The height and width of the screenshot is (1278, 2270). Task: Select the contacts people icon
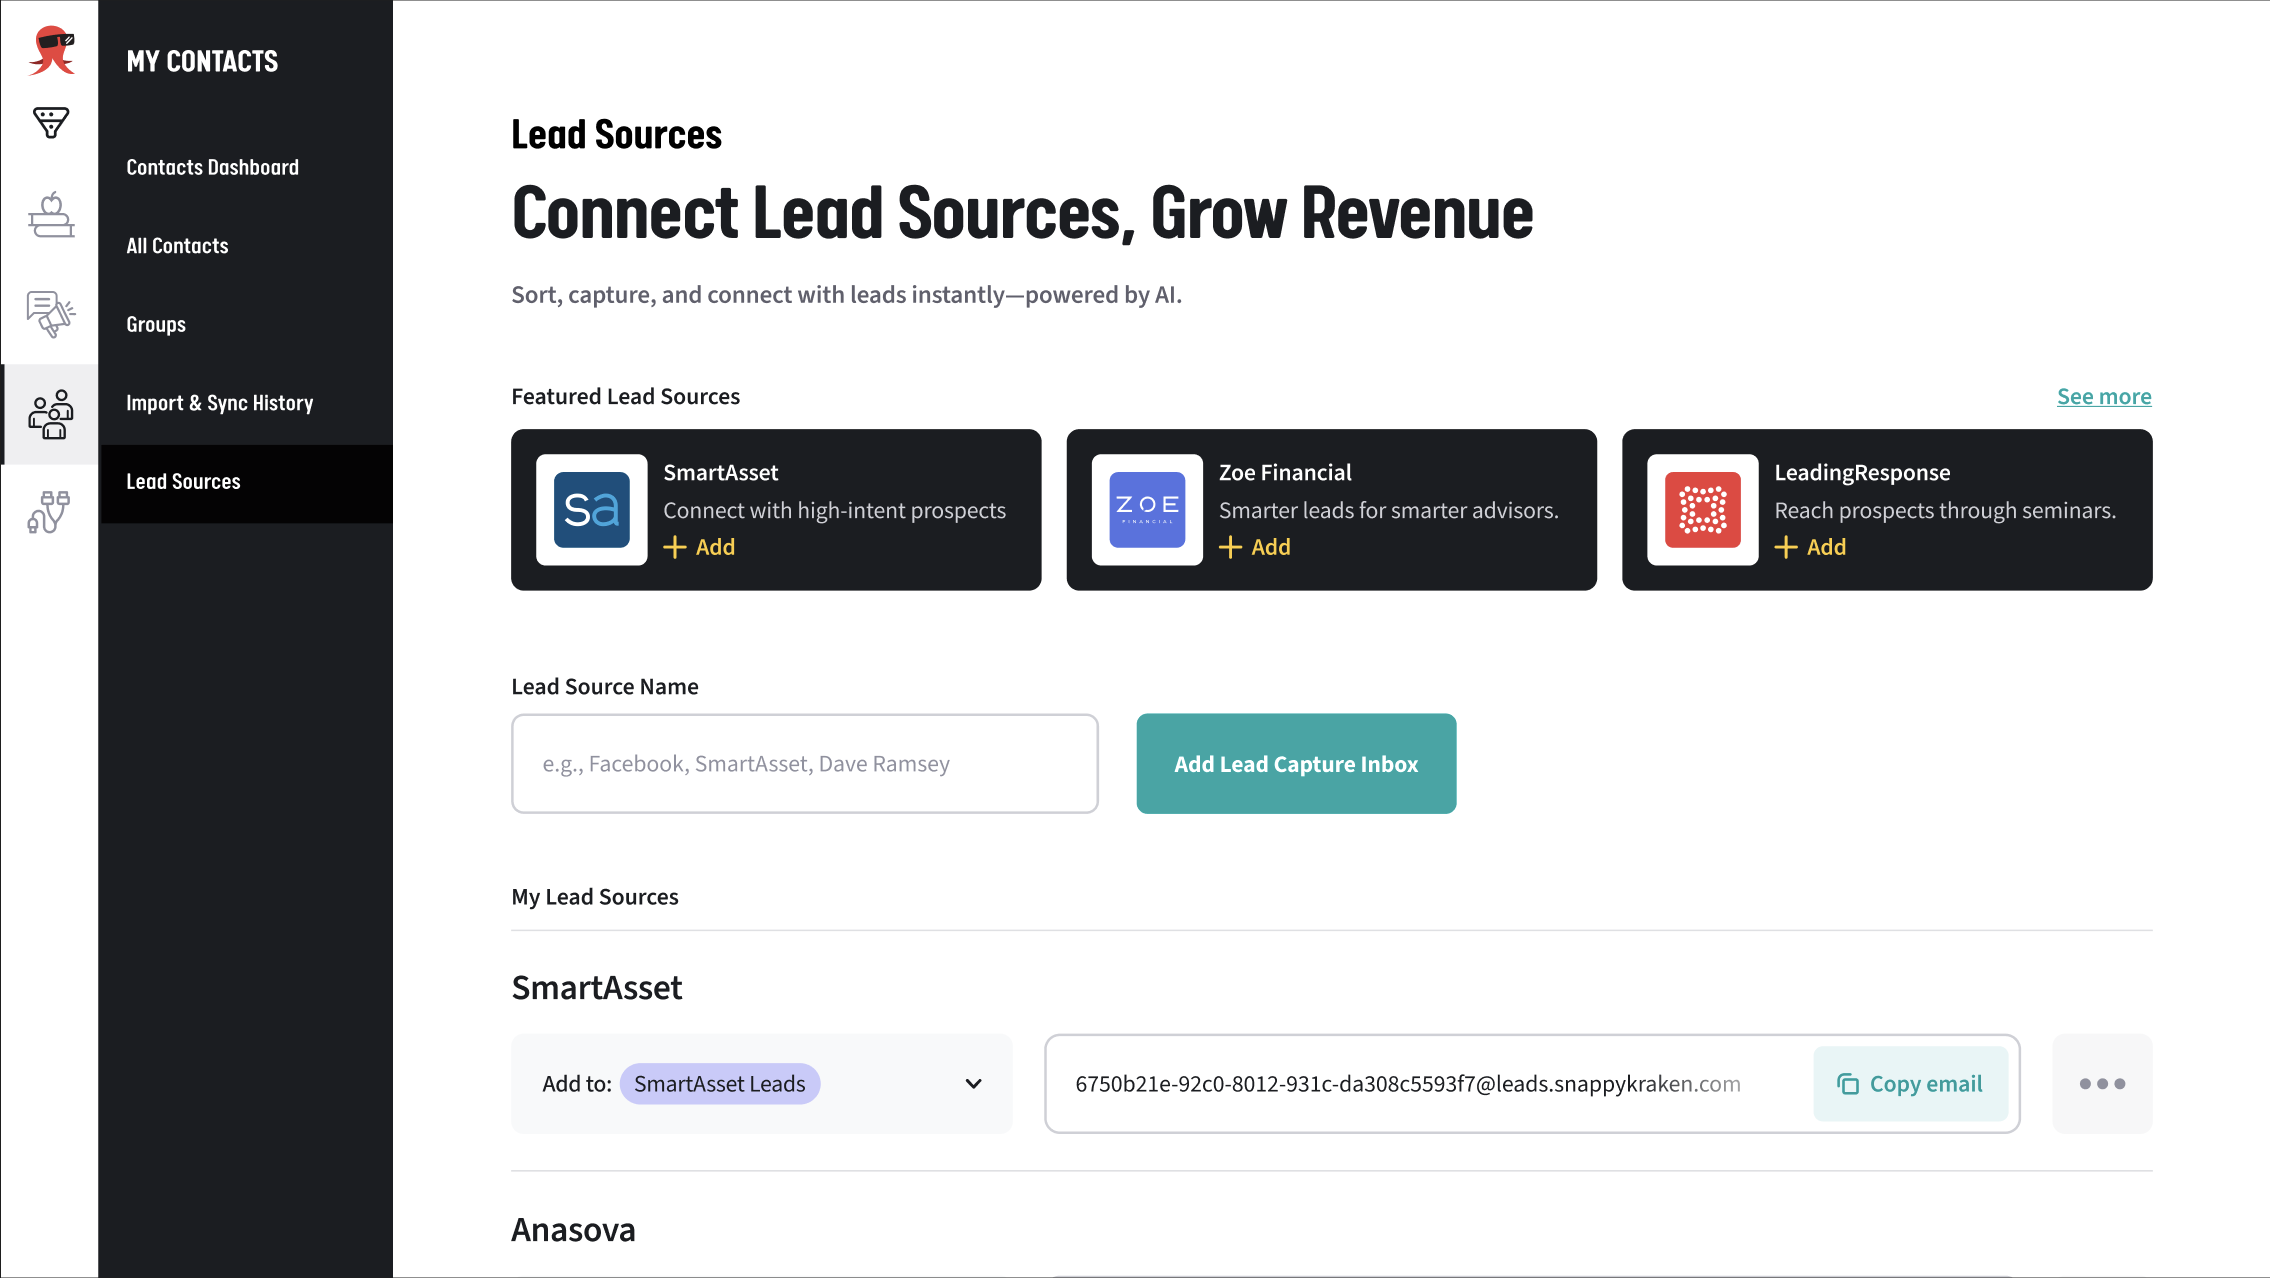pyautogui.click(x=51, y=414)
